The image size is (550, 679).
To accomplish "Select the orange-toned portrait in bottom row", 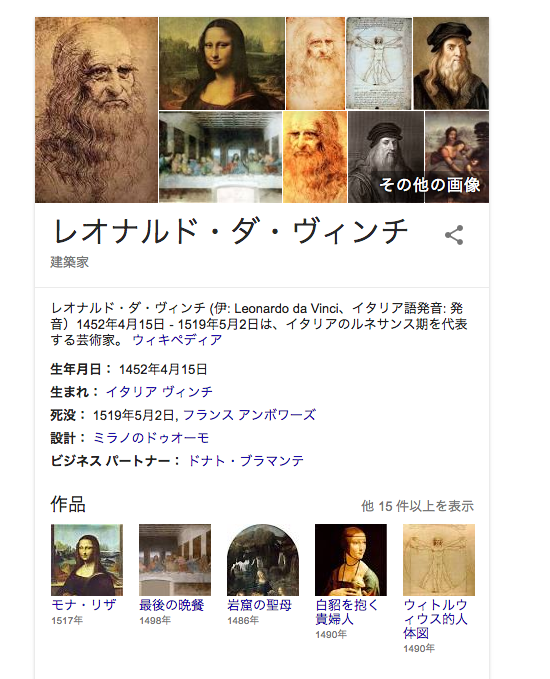I will pyautogui.click(x=315, y=157).
